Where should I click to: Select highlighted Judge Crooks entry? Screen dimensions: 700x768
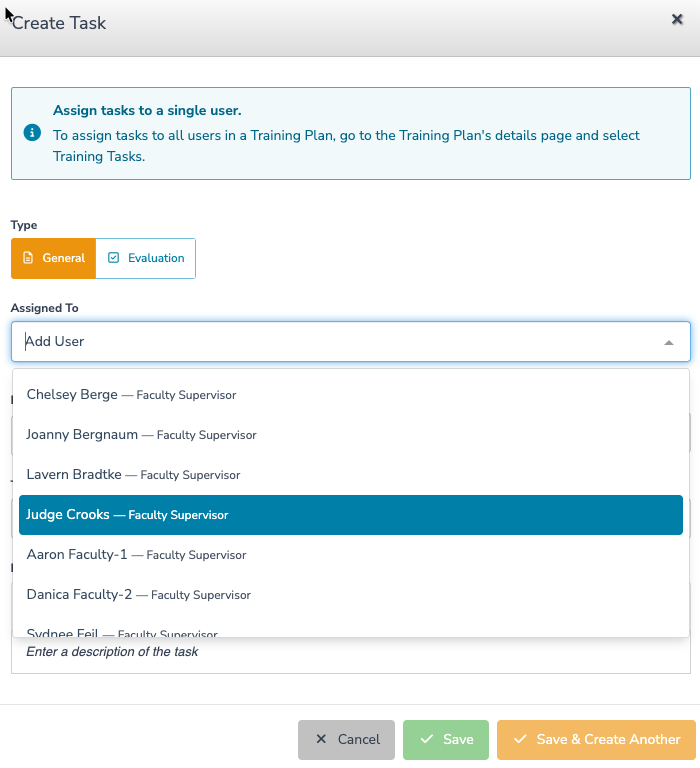[351, 515]
